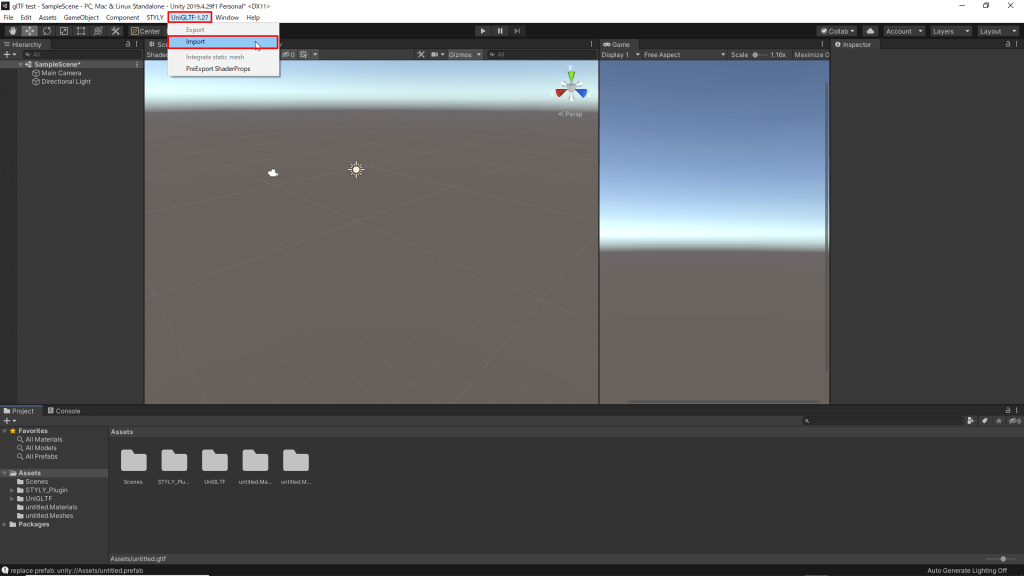Toggle Gizmos visibility in the Scene view
Screen dimensions: 1024x576
(461, 55)
